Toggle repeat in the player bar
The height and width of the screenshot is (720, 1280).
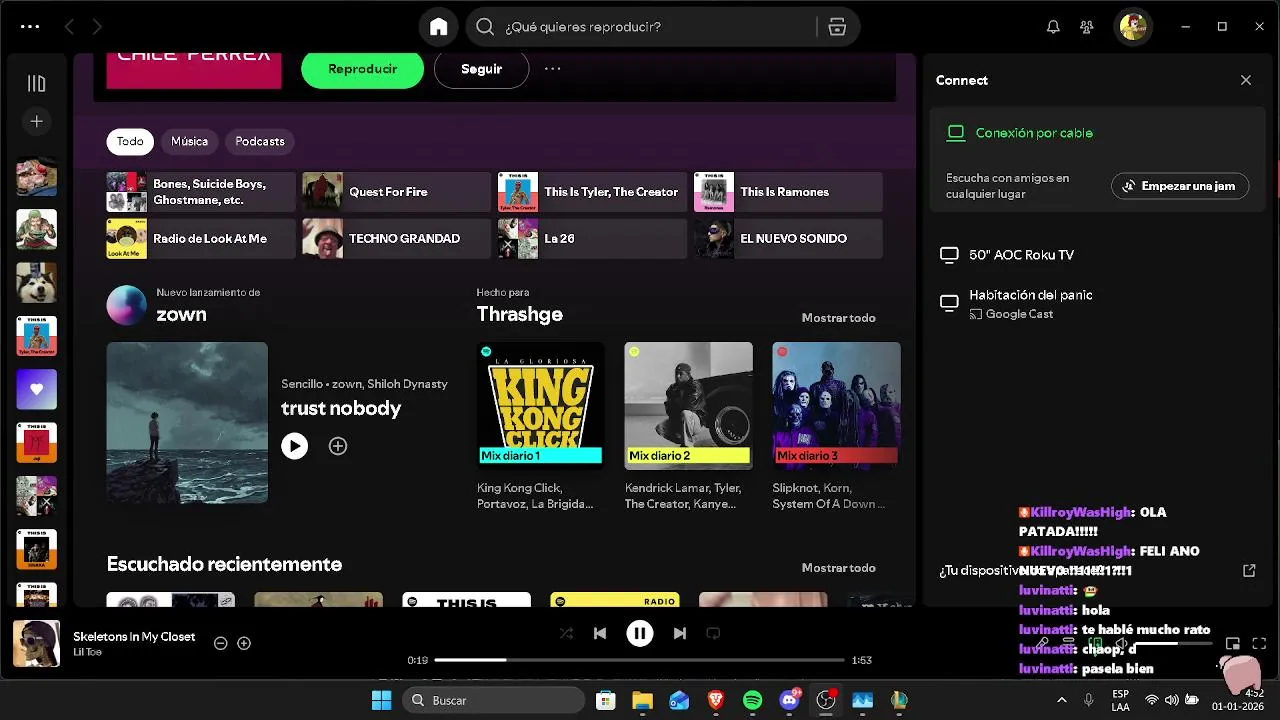tap(713, 633)
